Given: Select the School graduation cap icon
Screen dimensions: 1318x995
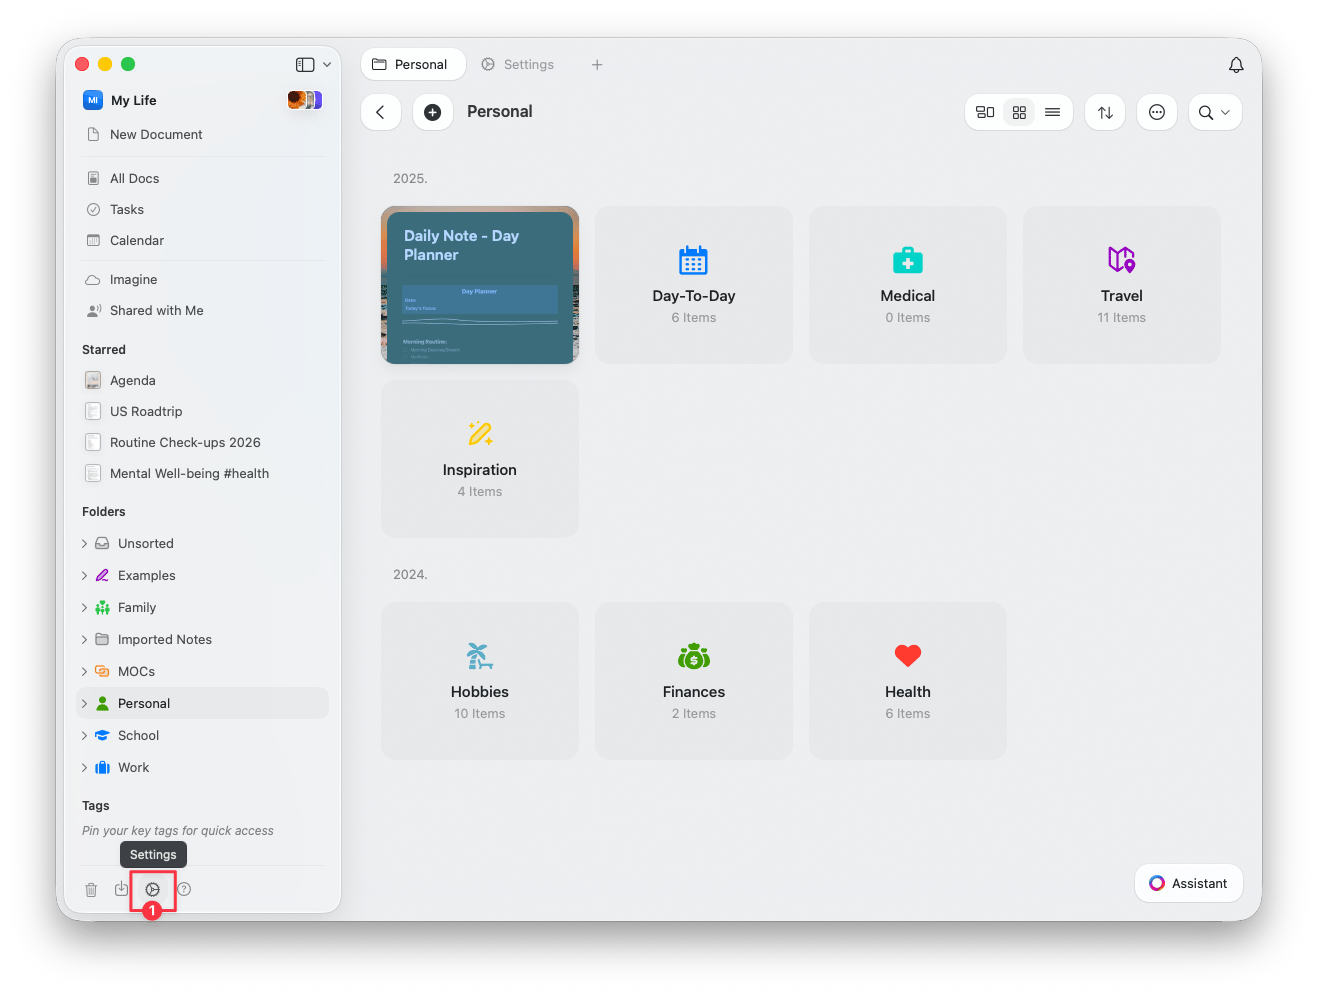Looking at the screenshot, I should coord(102,735).
